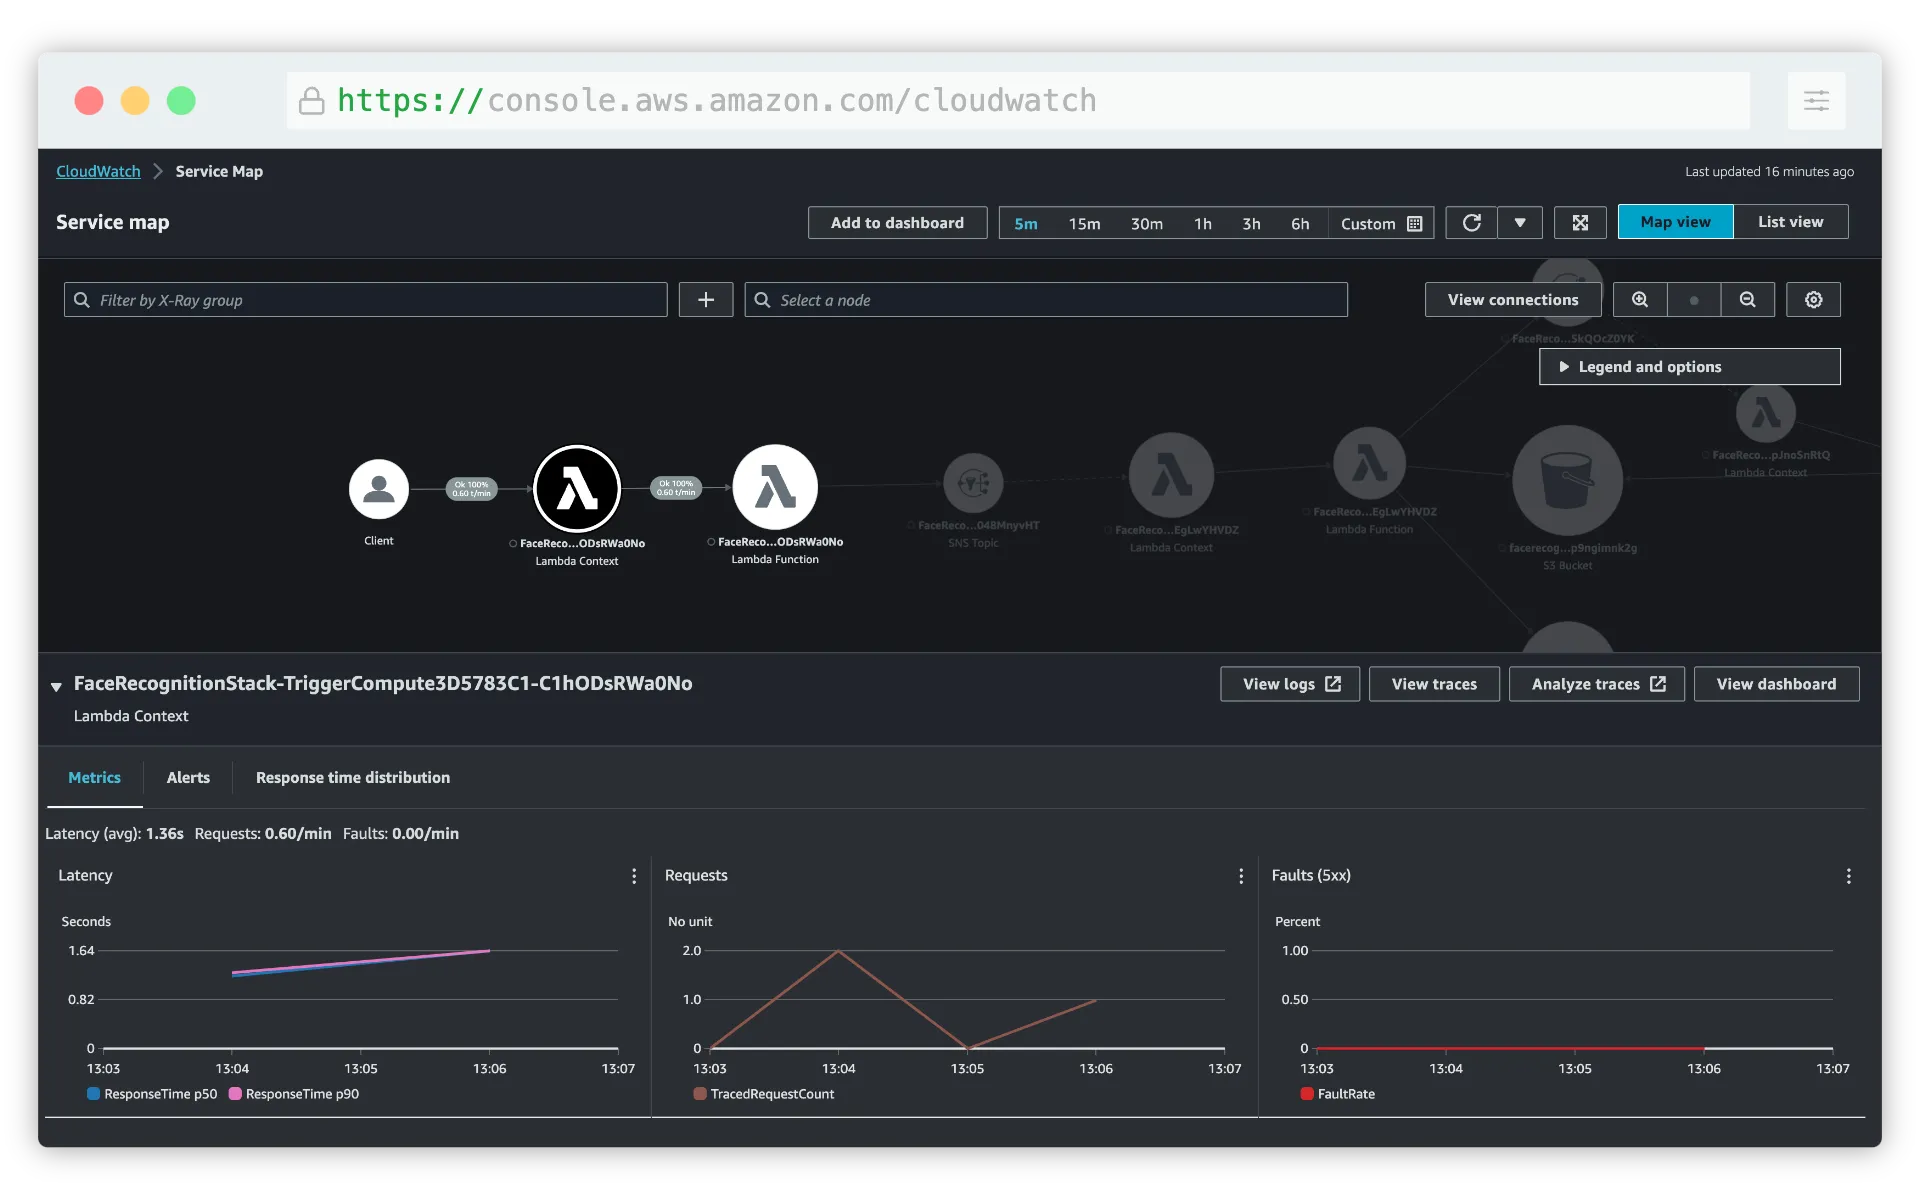1920x1200 pixels.
Task: Reset zoom with the center dot button
Action: tap(1694, 300)
